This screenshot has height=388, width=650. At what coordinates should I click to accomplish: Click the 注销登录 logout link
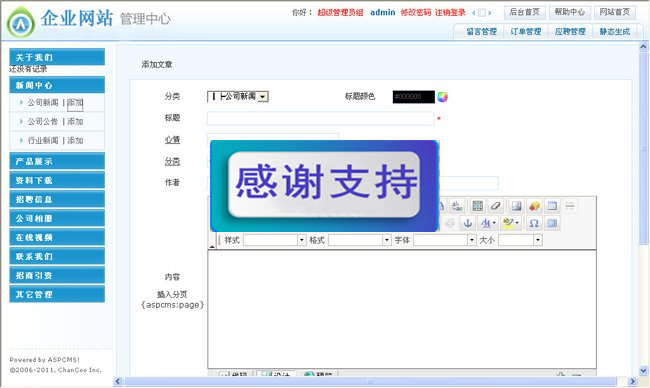(x=450, y=12)
